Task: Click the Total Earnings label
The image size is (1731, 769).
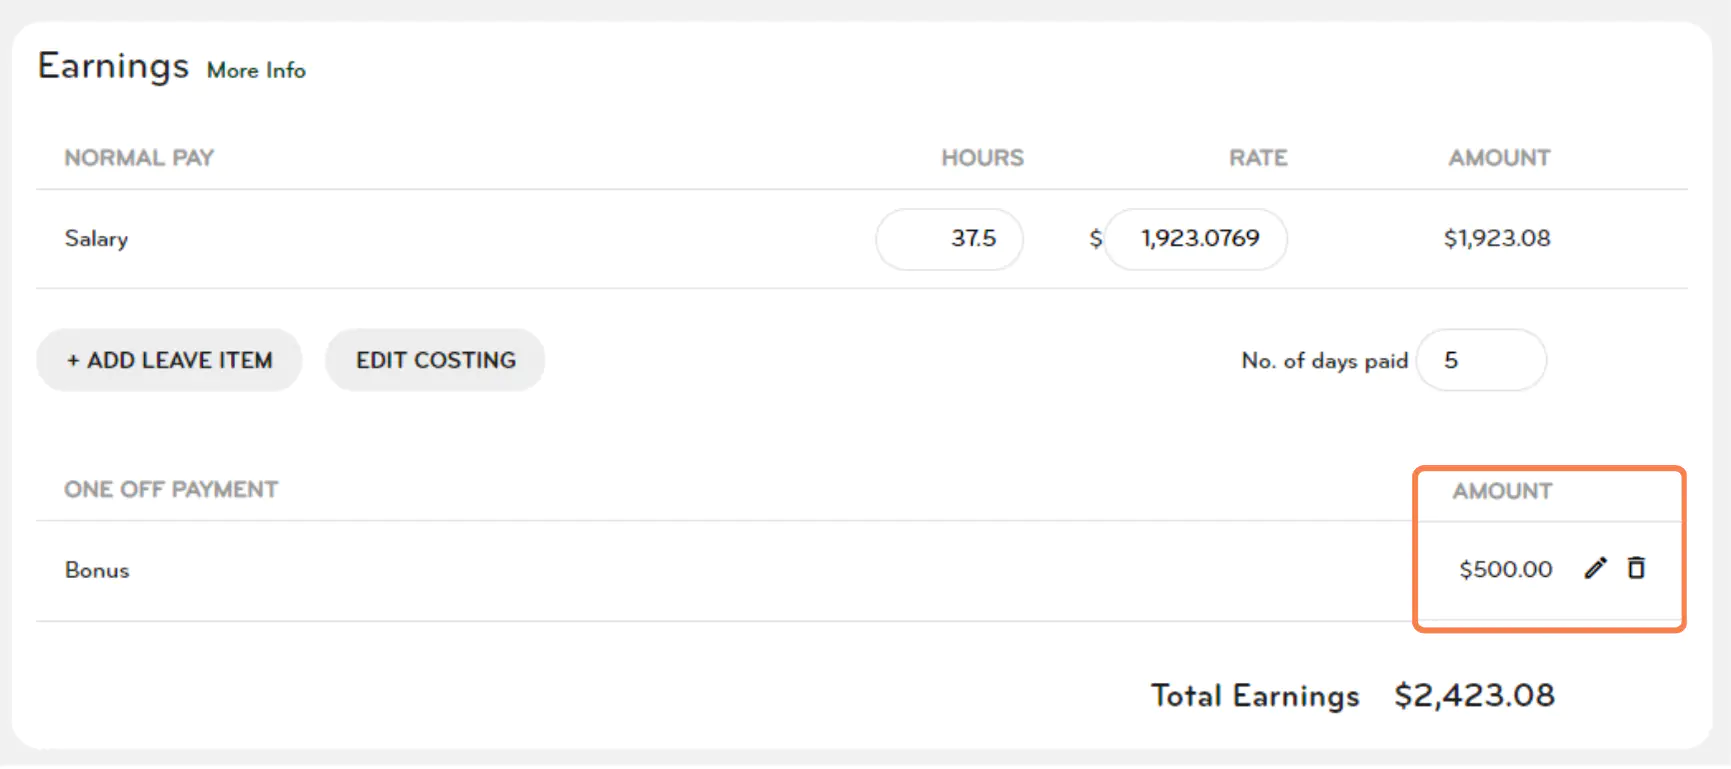Action: [1255, 695]
